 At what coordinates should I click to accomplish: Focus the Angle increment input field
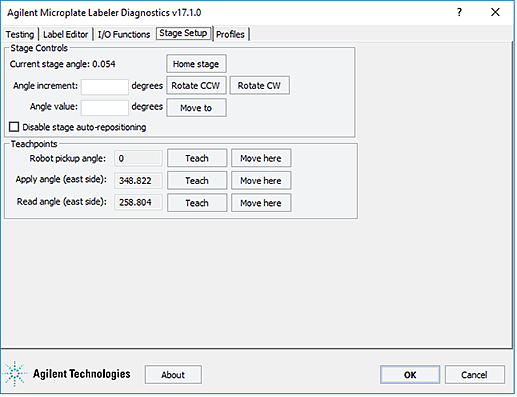tap(105, 87)
